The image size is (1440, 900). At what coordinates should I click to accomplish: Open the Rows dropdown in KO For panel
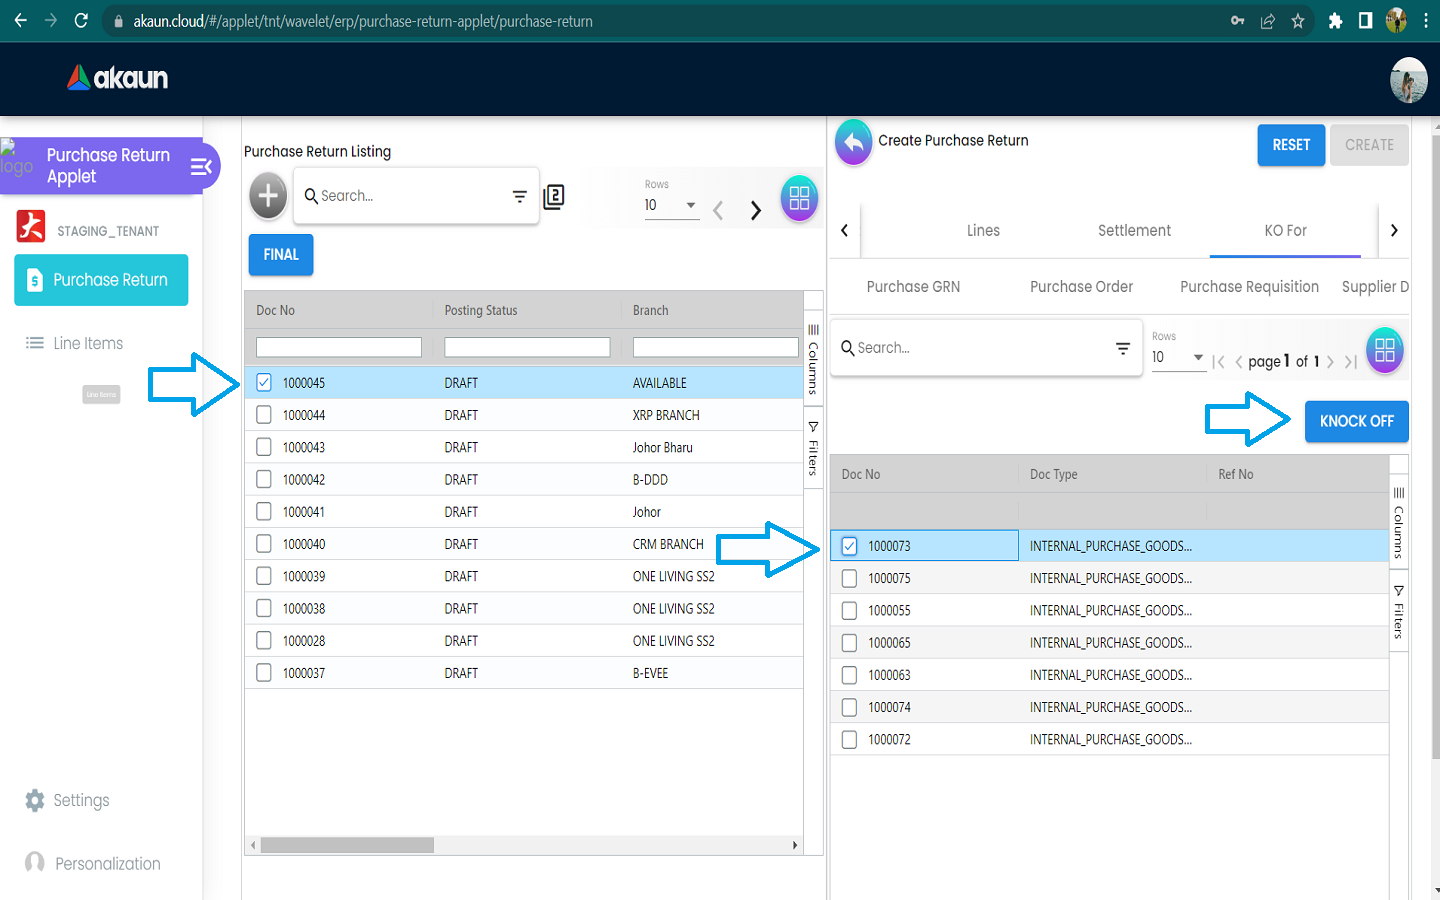(1178, 357)
